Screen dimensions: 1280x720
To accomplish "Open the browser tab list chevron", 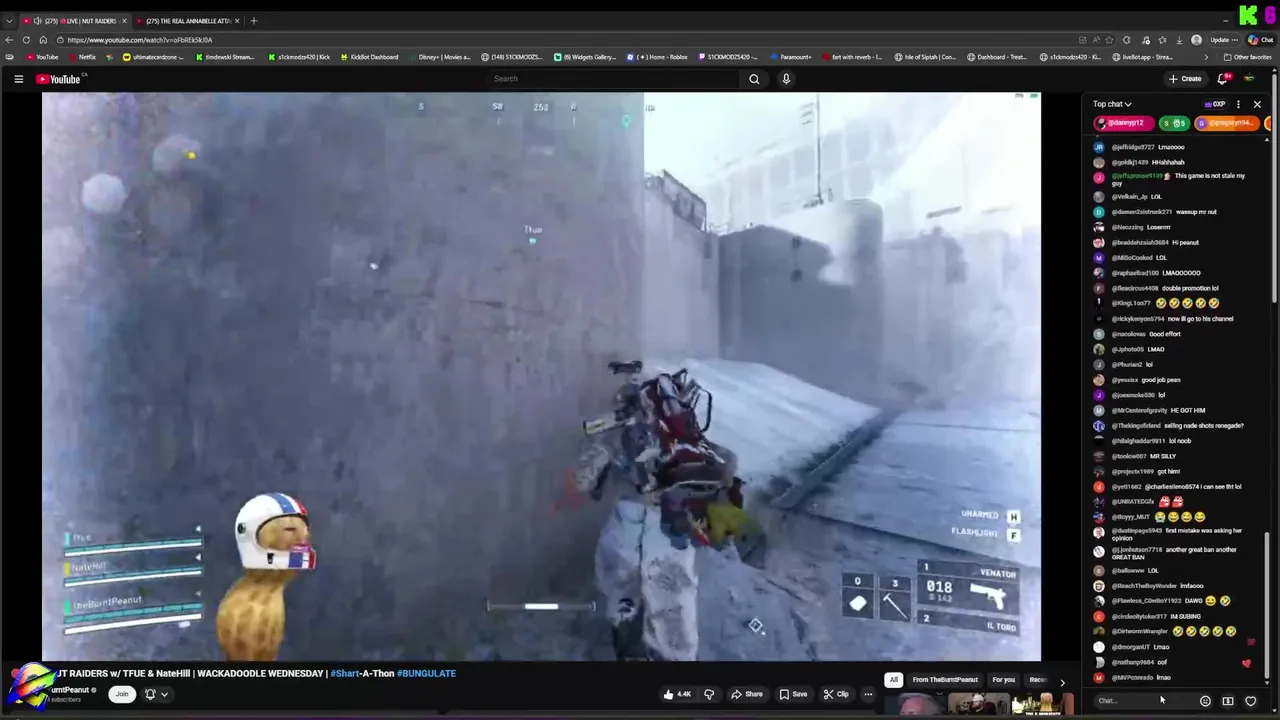I will point(9,20).
